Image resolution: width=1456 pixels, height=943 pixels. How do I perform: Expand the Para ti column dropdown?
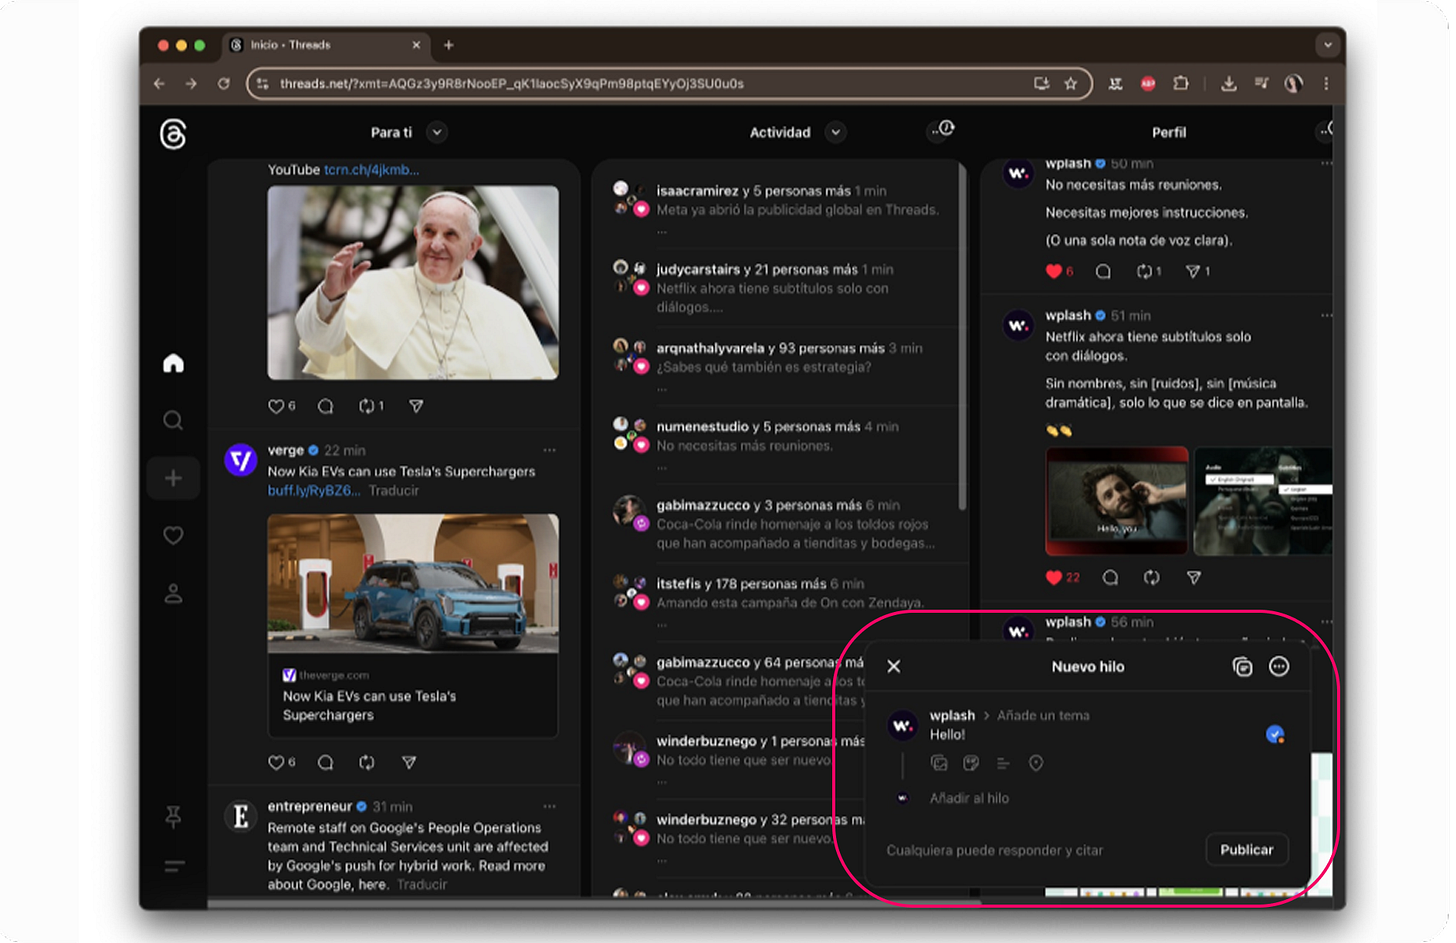[437, 132]
